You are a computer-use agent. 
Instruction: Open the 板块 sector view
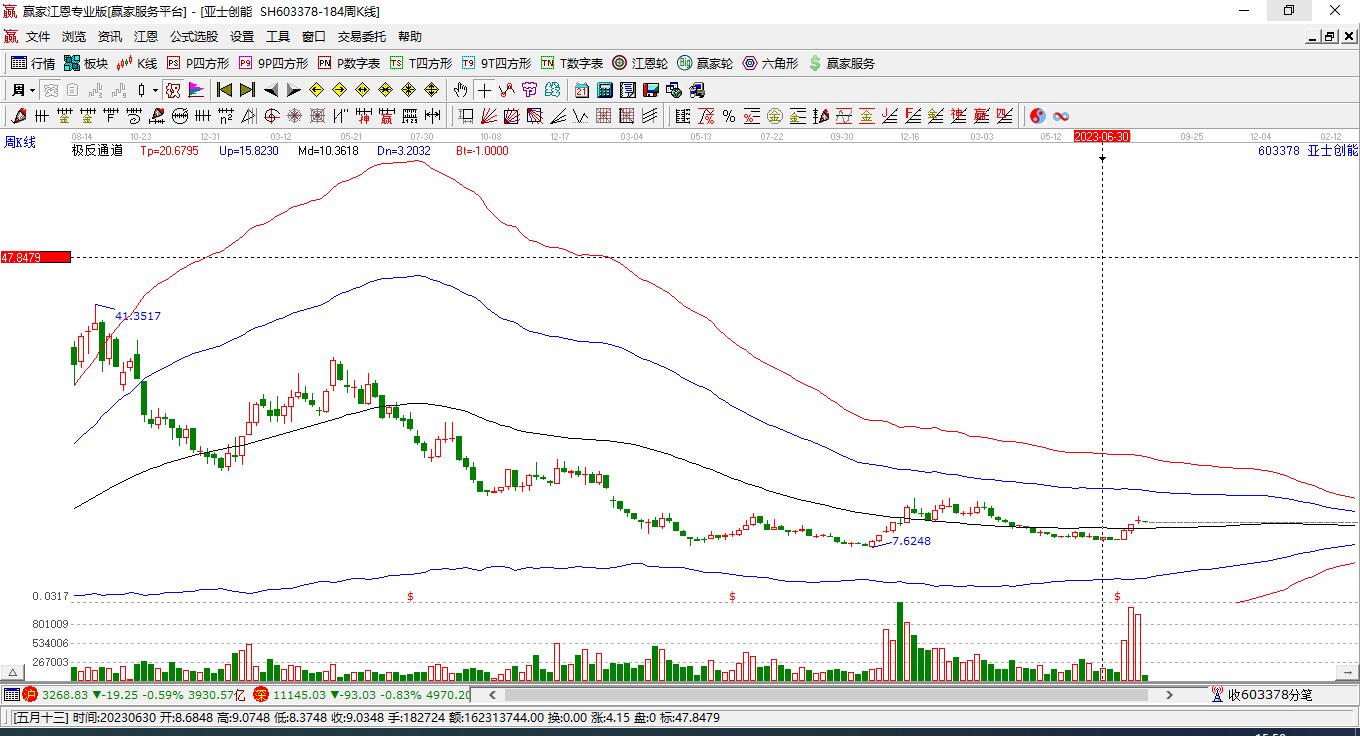86,63
